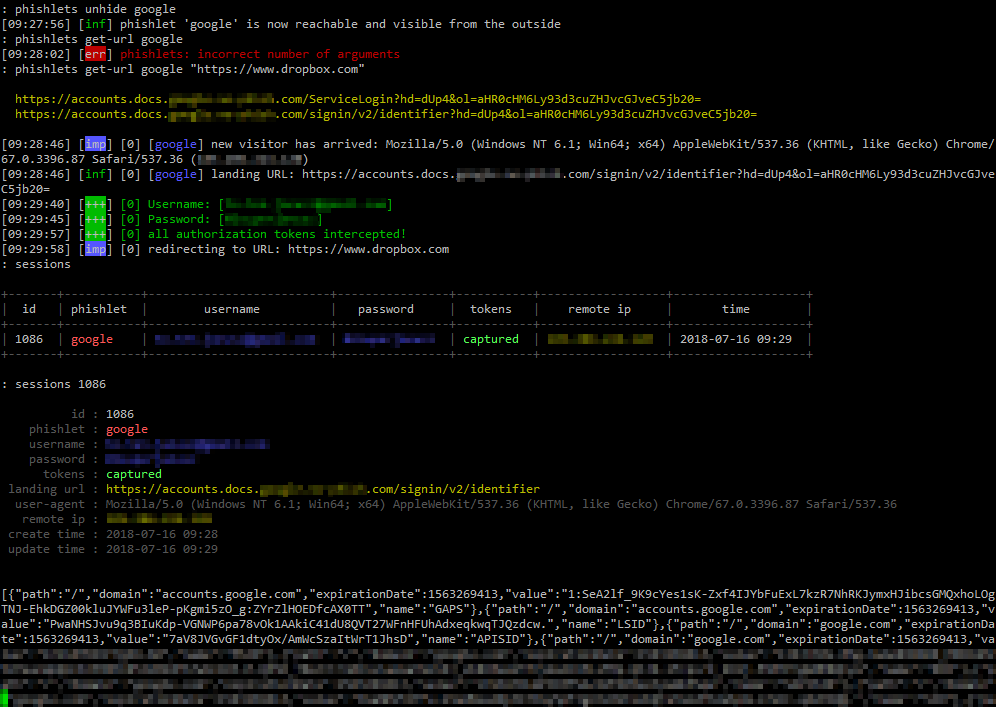Click the ': sessions' command without an id
The height and width of the screenshot is (707, 996).
[x=36, y=264]
